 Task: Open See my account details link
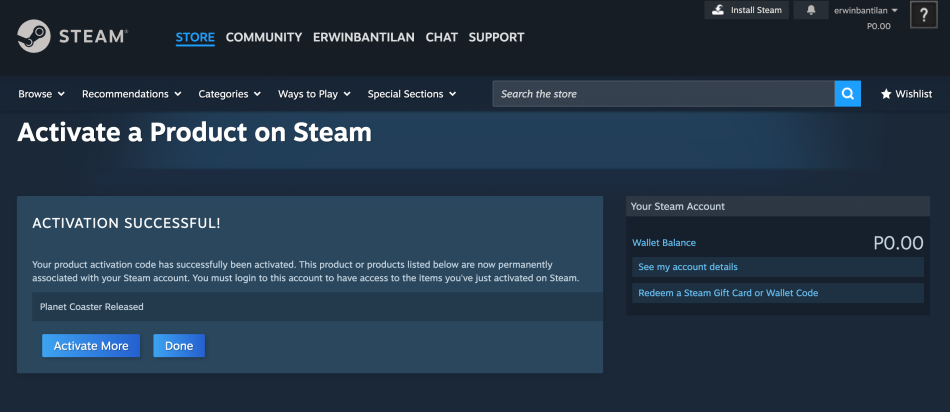688,267
